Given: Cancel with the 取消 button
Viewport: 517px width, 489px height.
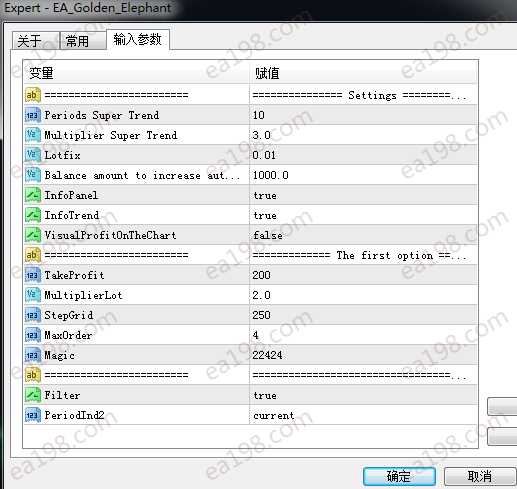Looking at the screenshot, I should coord(480,476).
